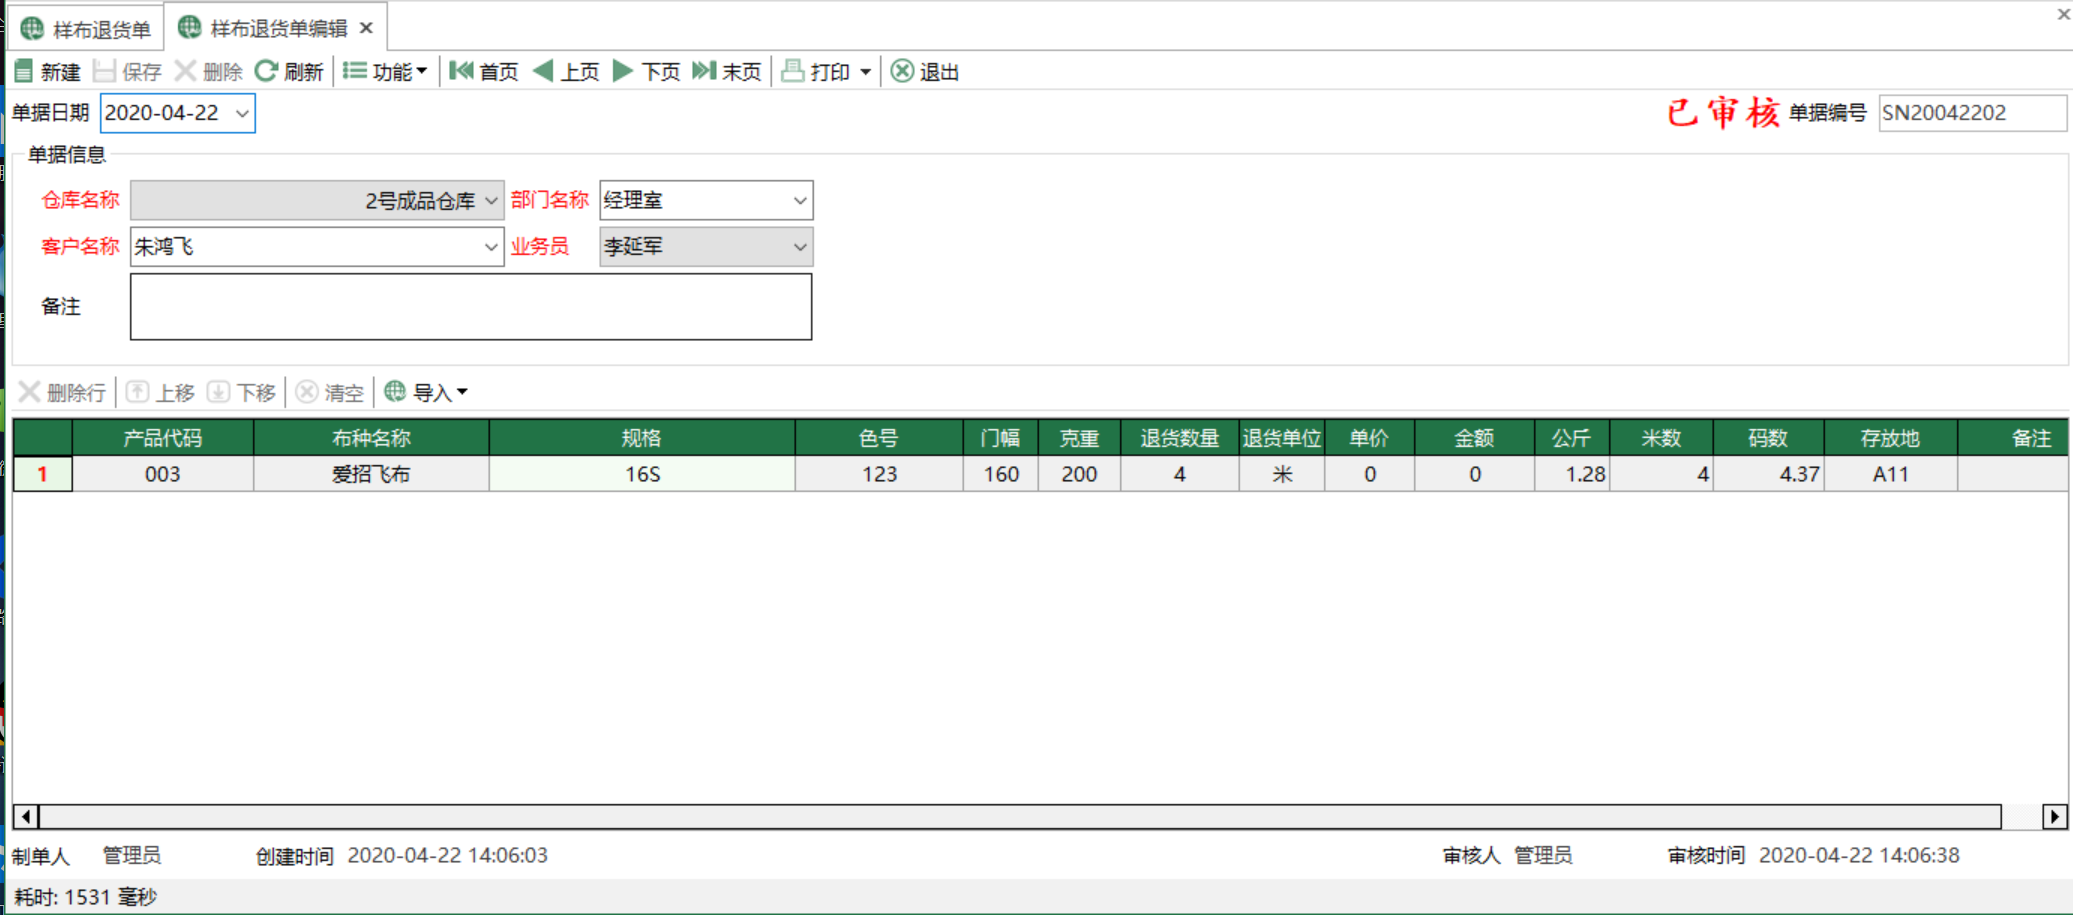Click the 门幅 column header

1001,438
